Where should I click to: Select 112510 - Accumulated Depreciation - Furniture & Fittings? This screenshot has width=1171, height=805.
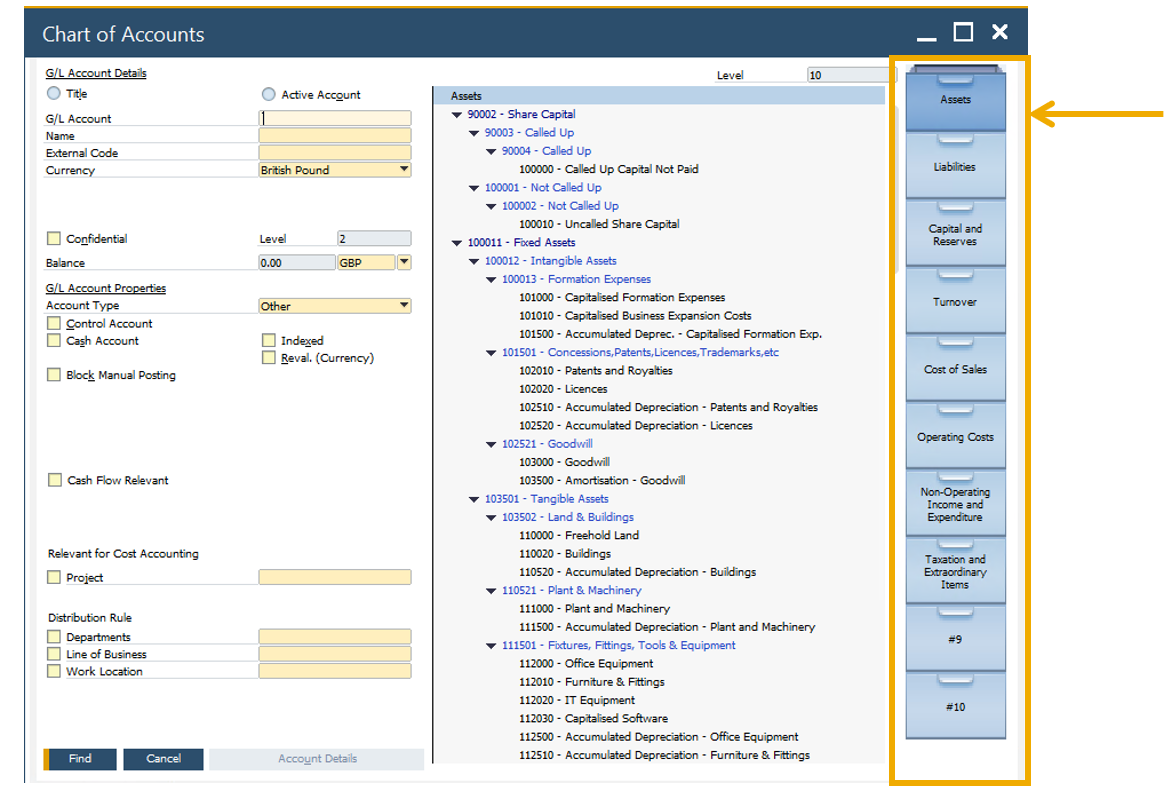[x=665, y=756]
